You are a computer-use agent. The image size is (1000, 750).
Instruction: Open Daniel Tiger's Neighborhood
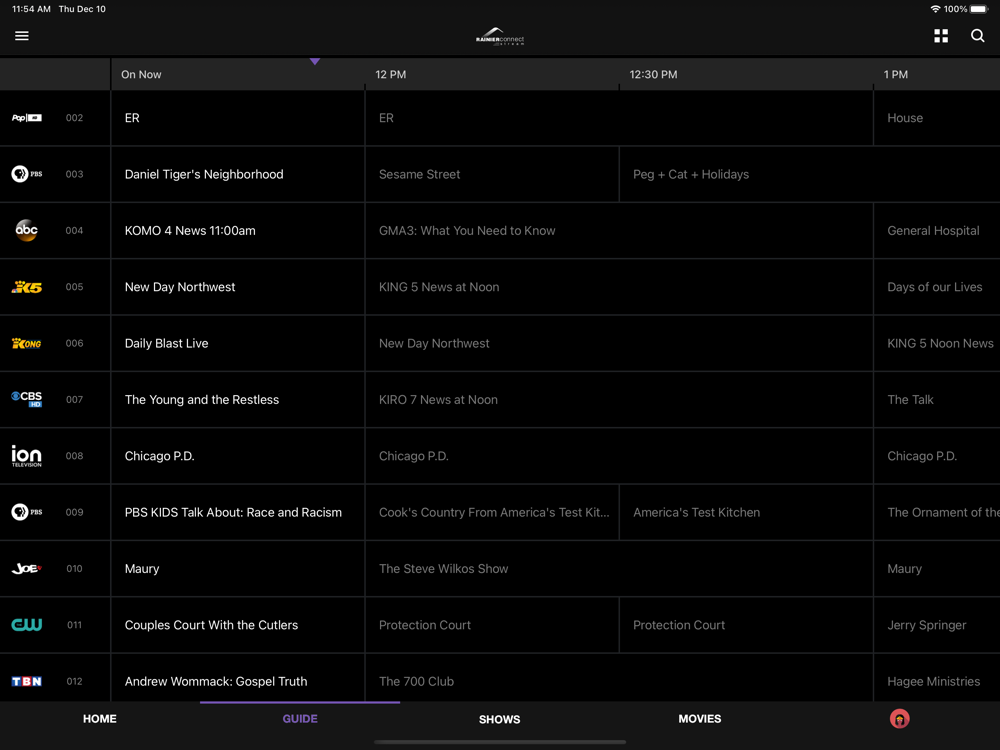pyautogui.click(x=238, y=174)
